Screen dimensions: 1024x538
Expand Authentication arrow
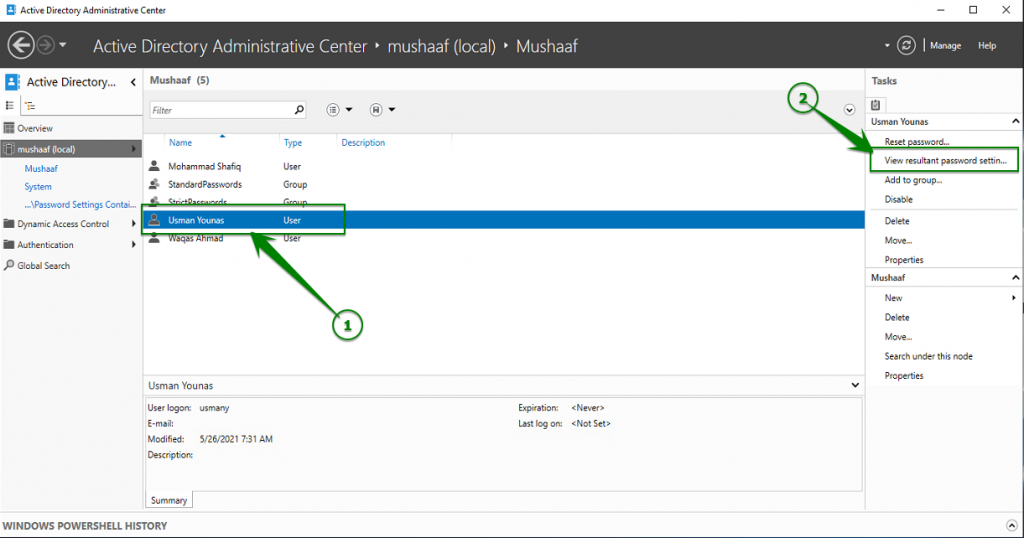(133, 245)
